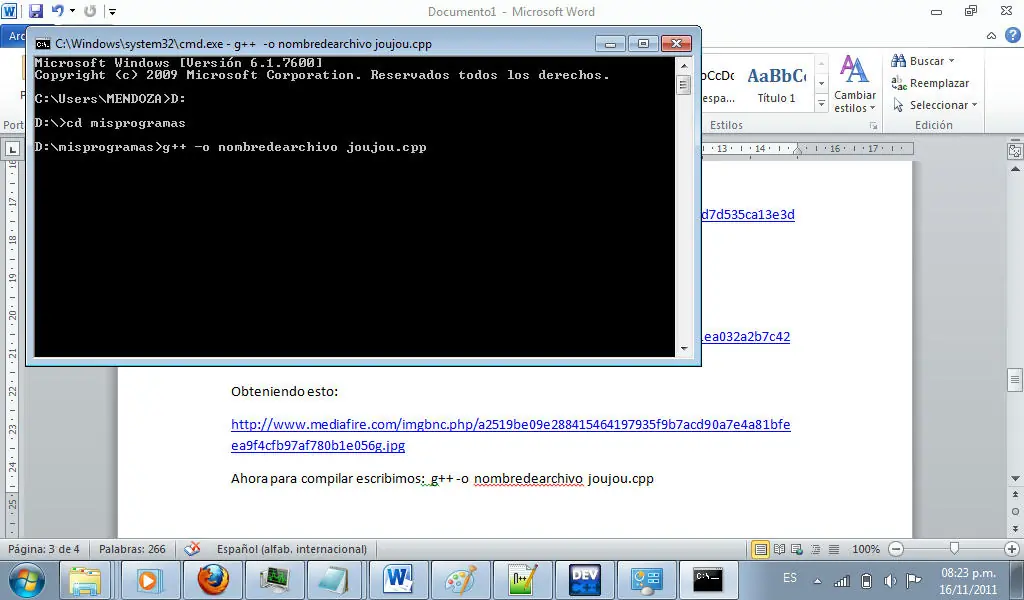The width and height of the screenshot is (1024, 600).
Task: Click the Word scrollbar down arrow
Action: pos(1015,479)
